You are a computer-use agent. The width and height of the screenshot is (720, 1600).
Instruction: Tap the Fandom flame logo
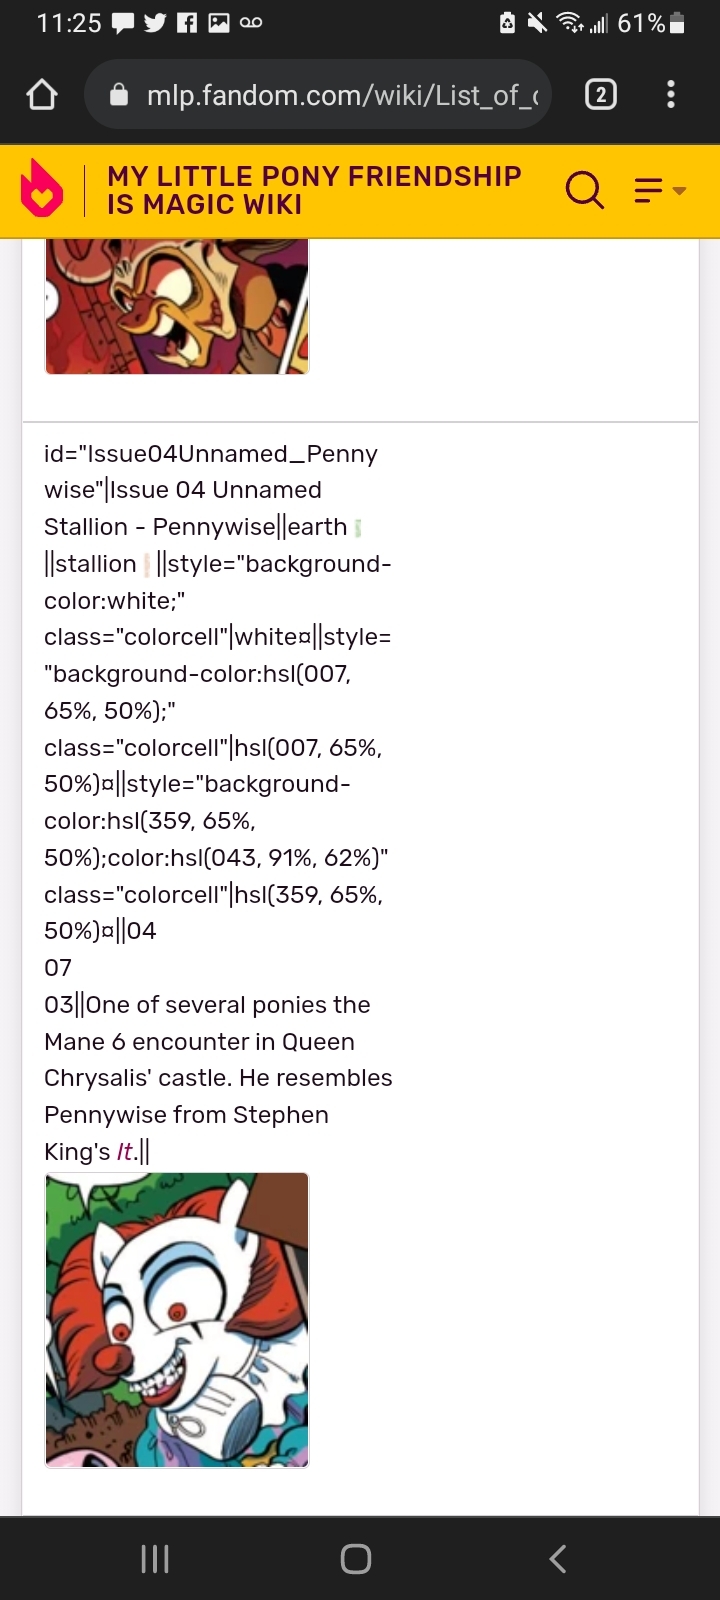(42, 190)
